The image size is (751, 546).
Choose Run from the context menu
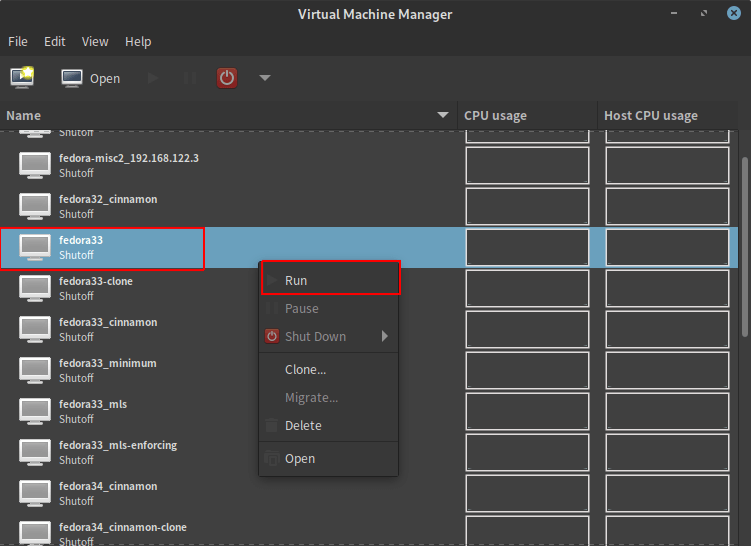(x=329, y=280)
